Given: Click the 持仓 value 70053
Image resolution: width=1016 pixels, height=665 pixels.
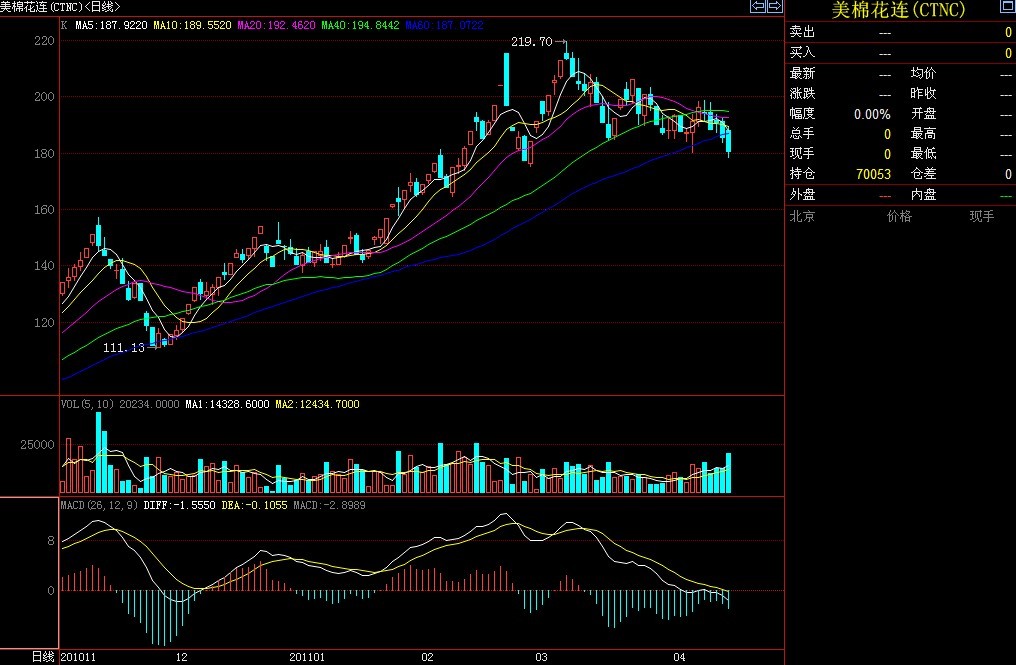Looking at the screenshot, I should coord(871,174).
